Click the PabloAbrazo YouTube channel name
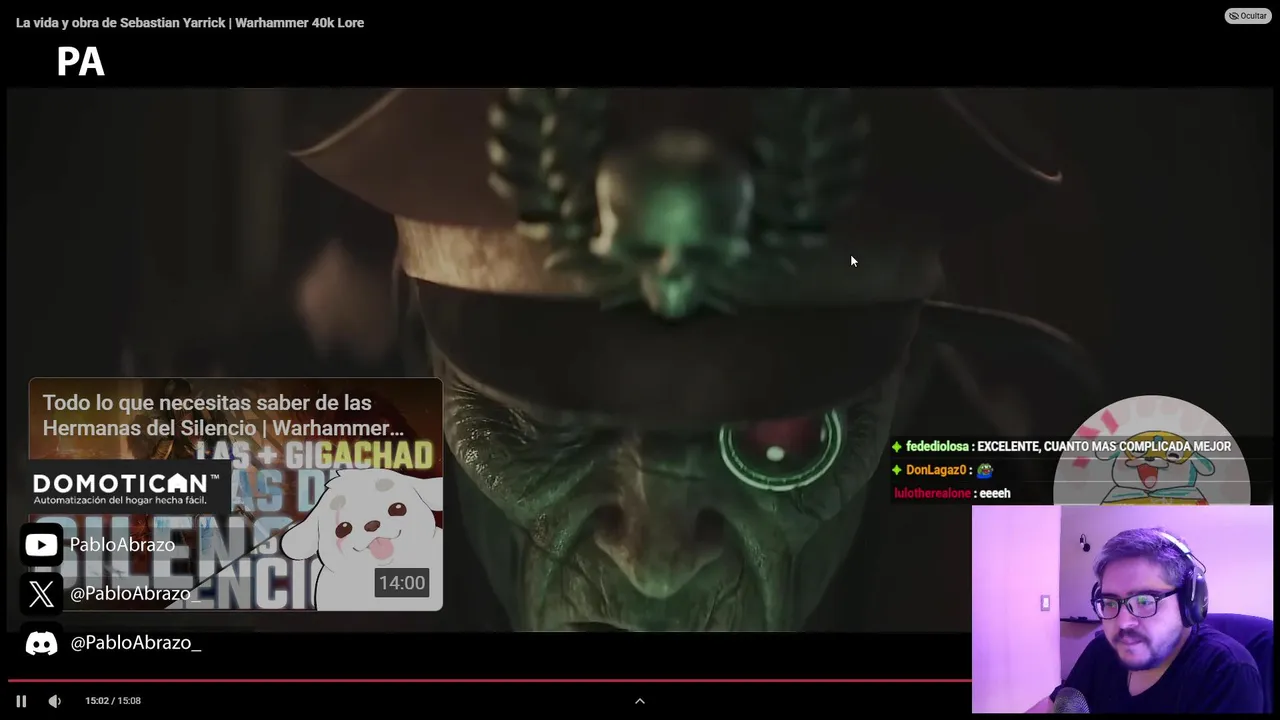Screen dimensions: 1280x720 pos(122,545)
